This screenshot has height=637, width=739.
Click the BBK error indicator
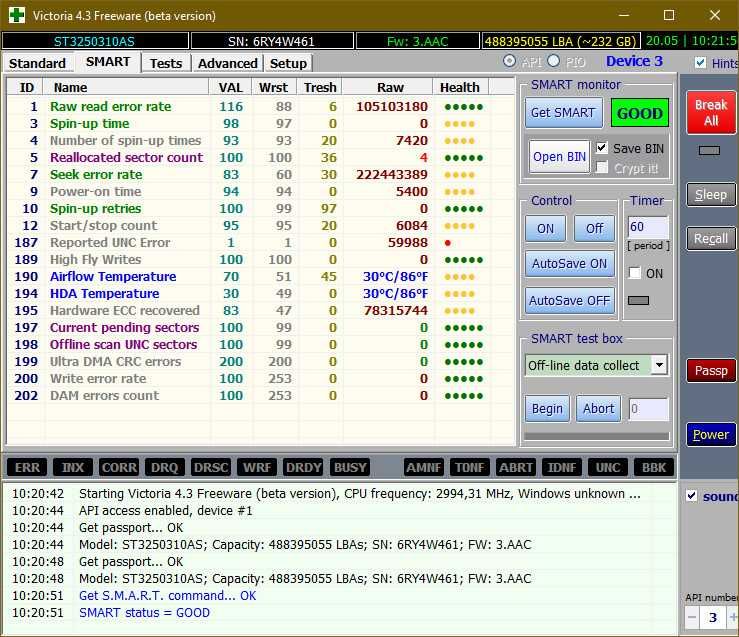click(654, 467)
